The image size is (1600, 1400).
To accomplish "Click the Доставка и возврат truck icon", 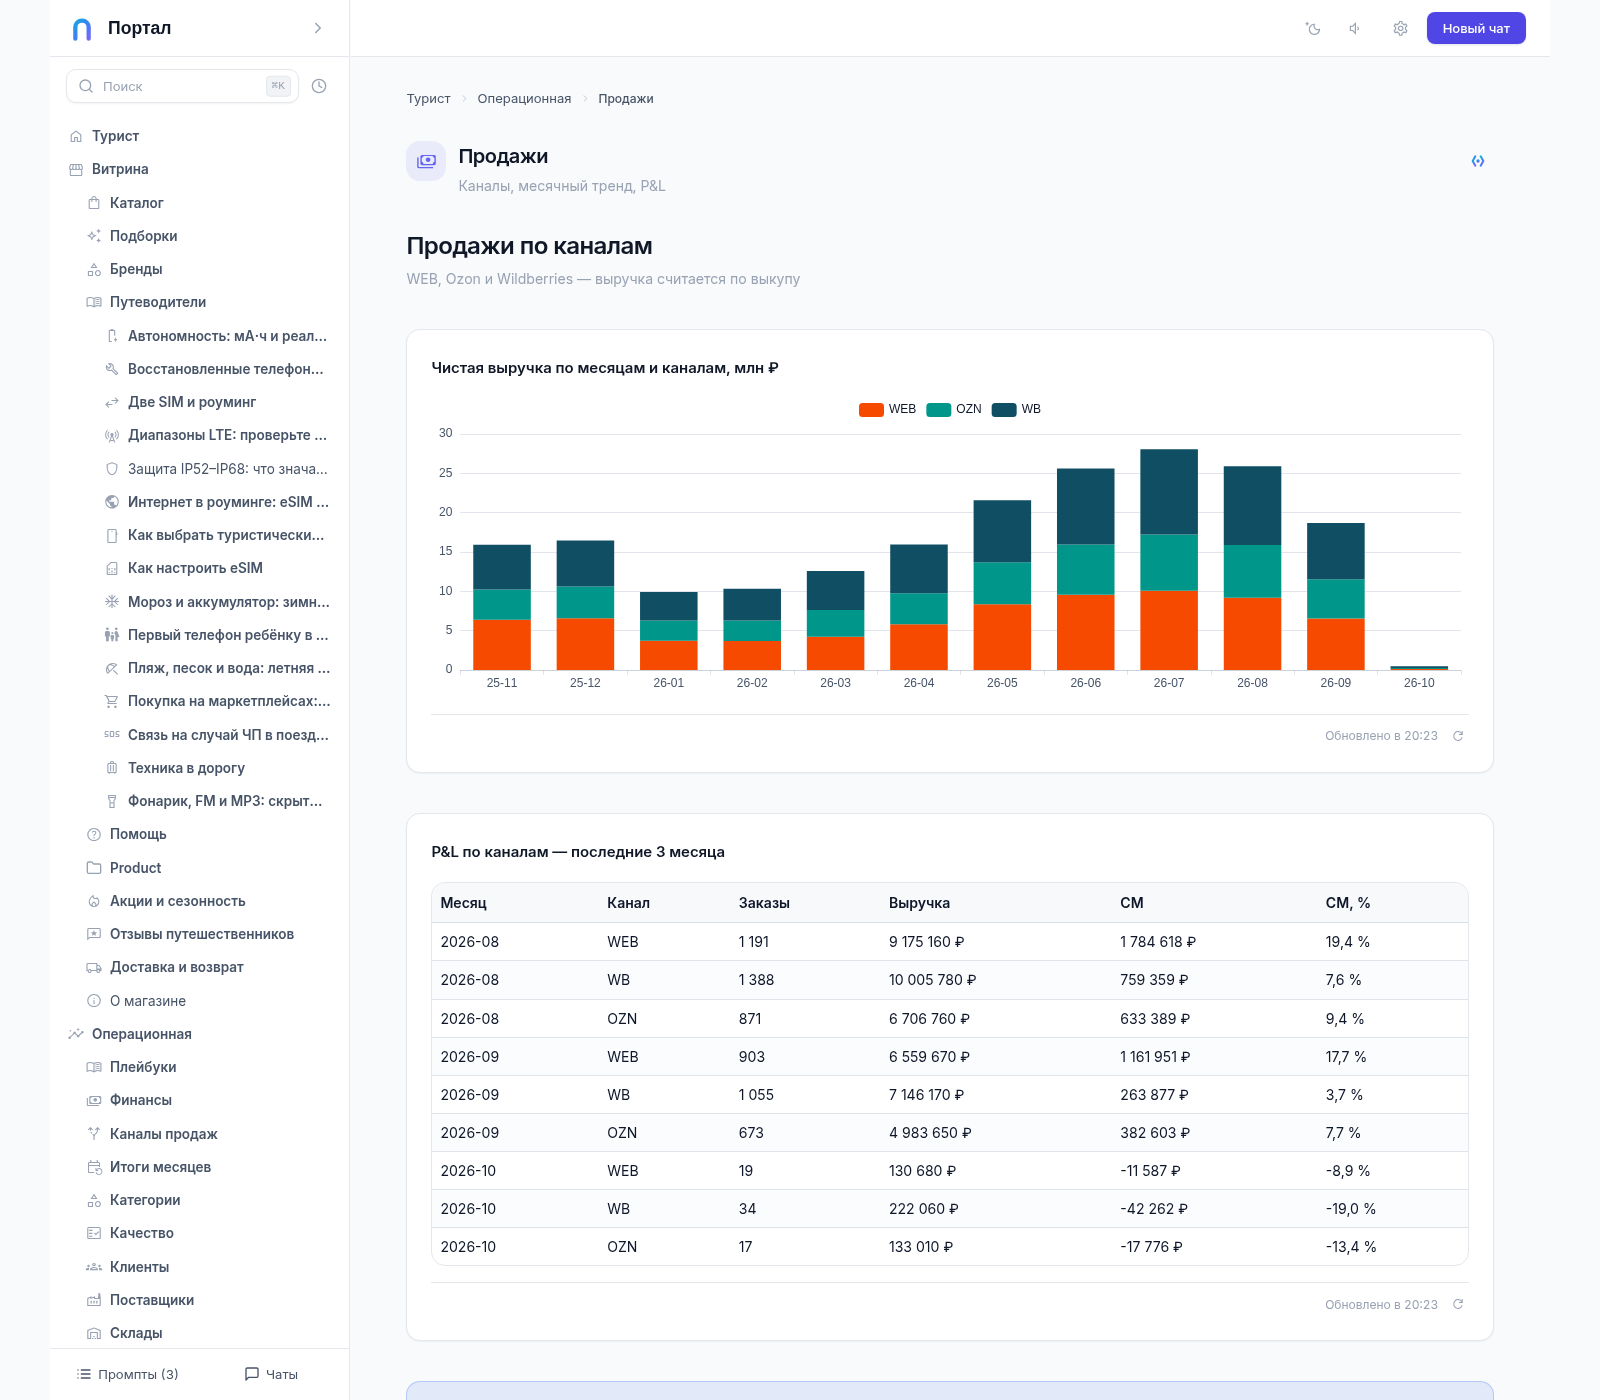I will pos(94,967).
